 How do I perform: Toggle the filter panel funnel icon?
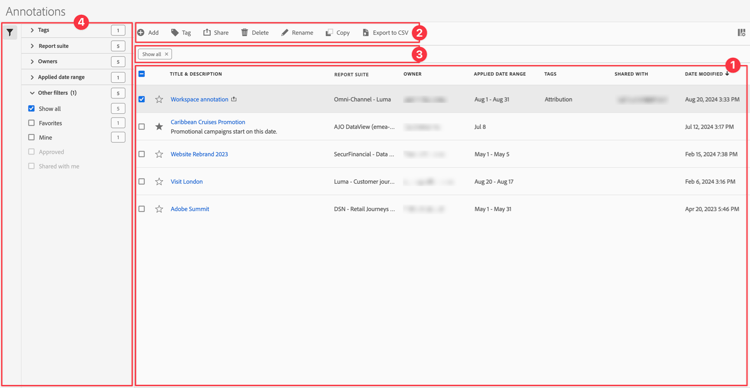pyautogui.click(x=10, y=33)
